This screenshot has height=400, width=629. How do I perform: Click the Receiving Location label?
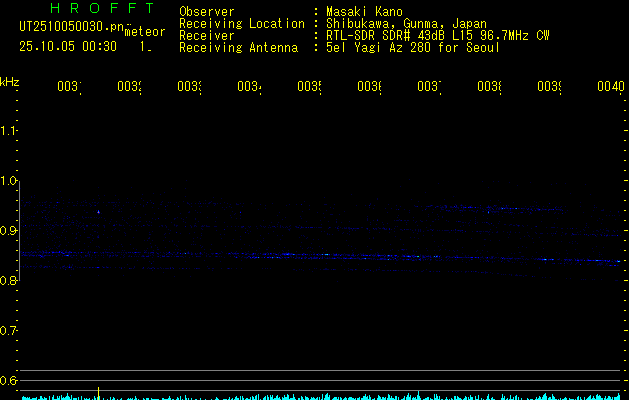coord(242,24)
